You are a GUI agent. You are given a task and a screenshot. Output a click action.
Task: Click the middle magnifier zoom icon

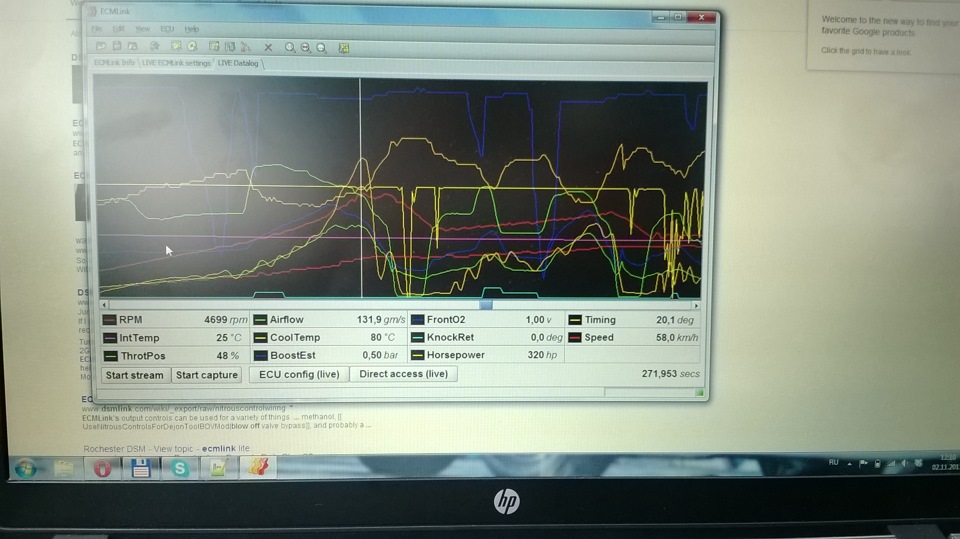306,47
